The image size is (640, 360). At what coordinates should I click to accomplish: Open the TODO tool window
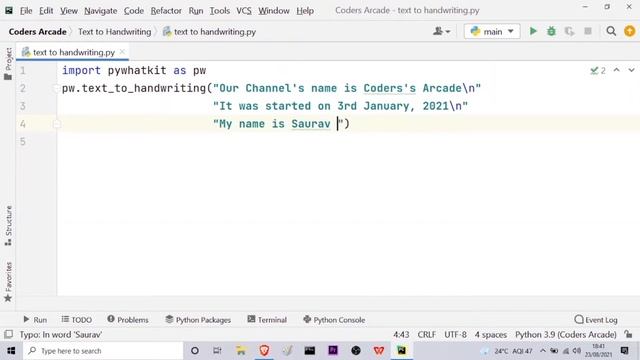[x=77, y=320]
